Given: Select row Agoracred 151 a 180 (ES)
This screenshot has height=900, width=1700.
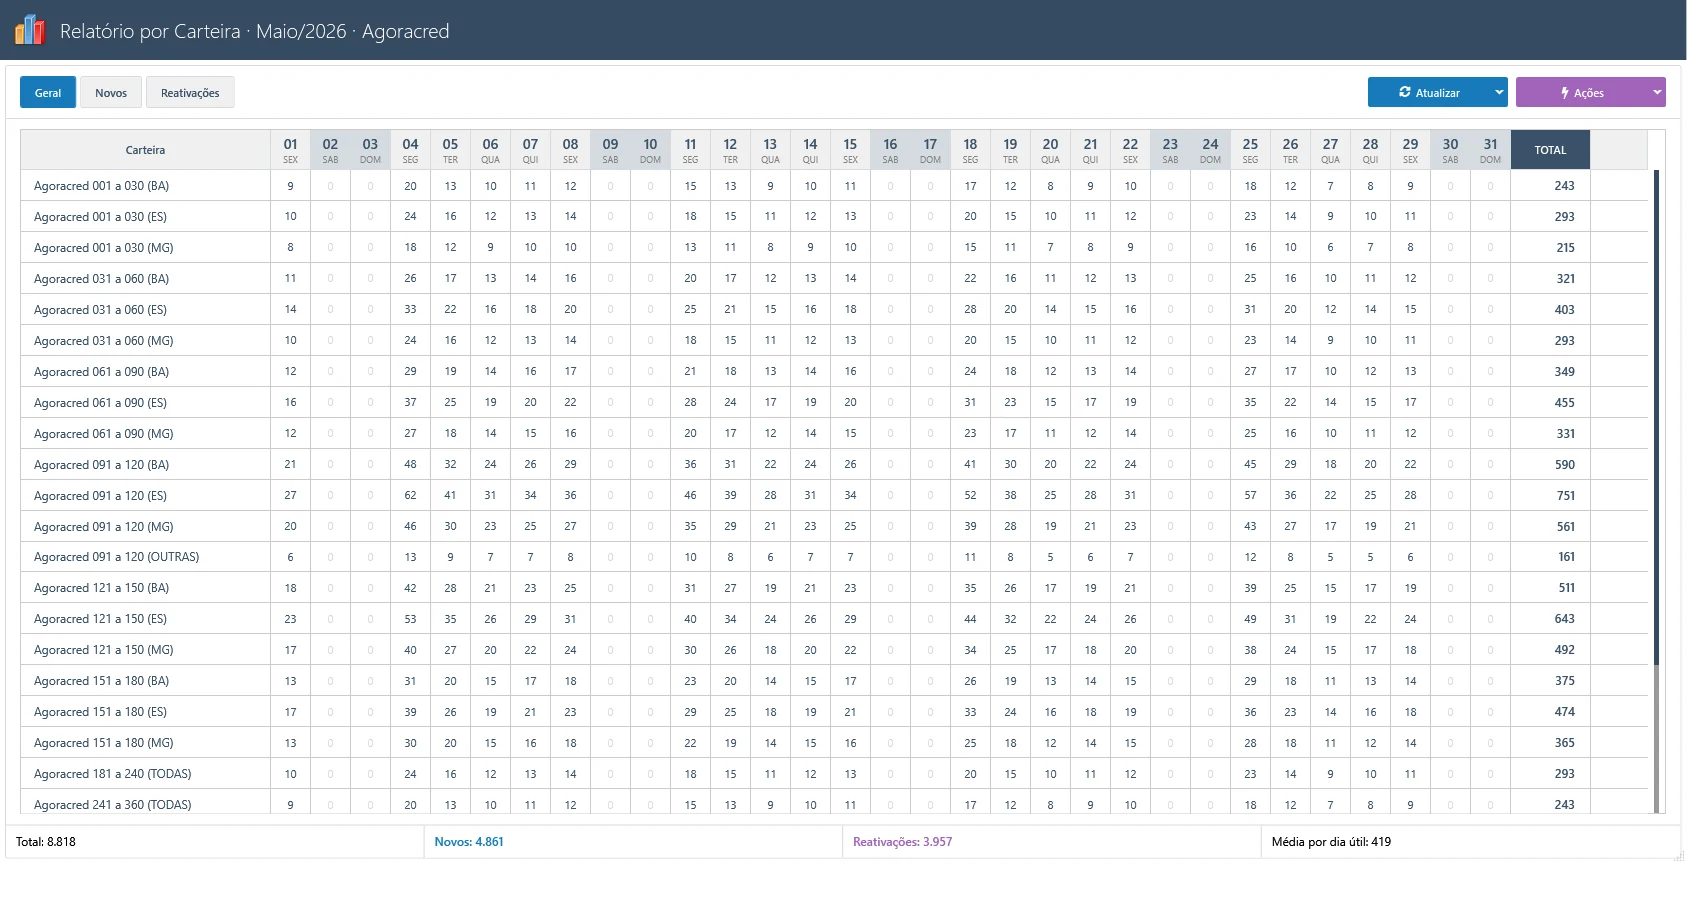Looking at the screenshot, I should 834,712.
